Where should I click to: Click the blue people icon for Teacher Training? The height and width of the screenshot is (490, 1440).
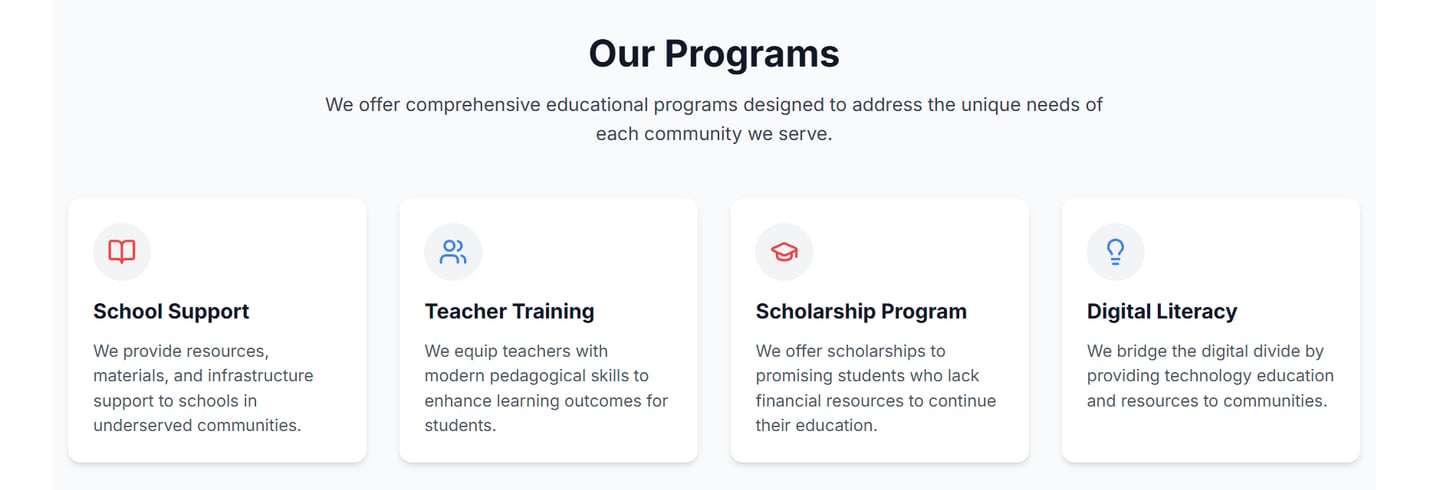pos(453,252)
